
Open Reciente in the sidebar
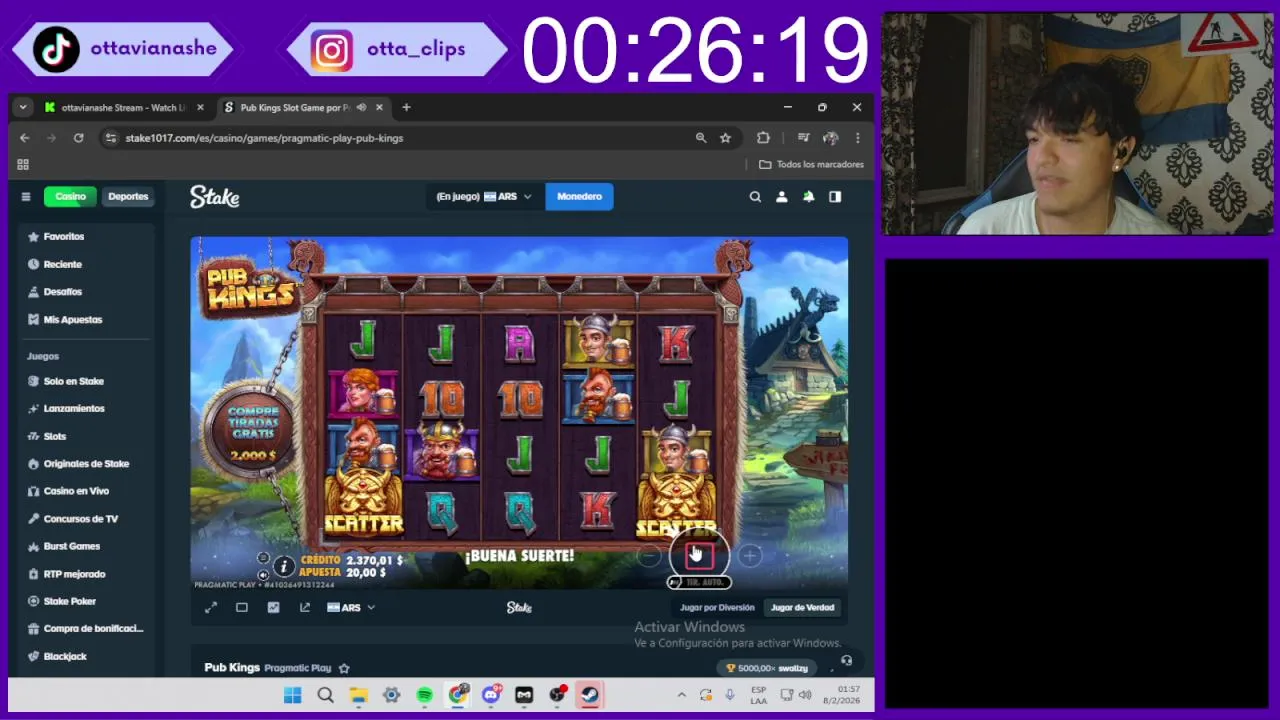86,264
